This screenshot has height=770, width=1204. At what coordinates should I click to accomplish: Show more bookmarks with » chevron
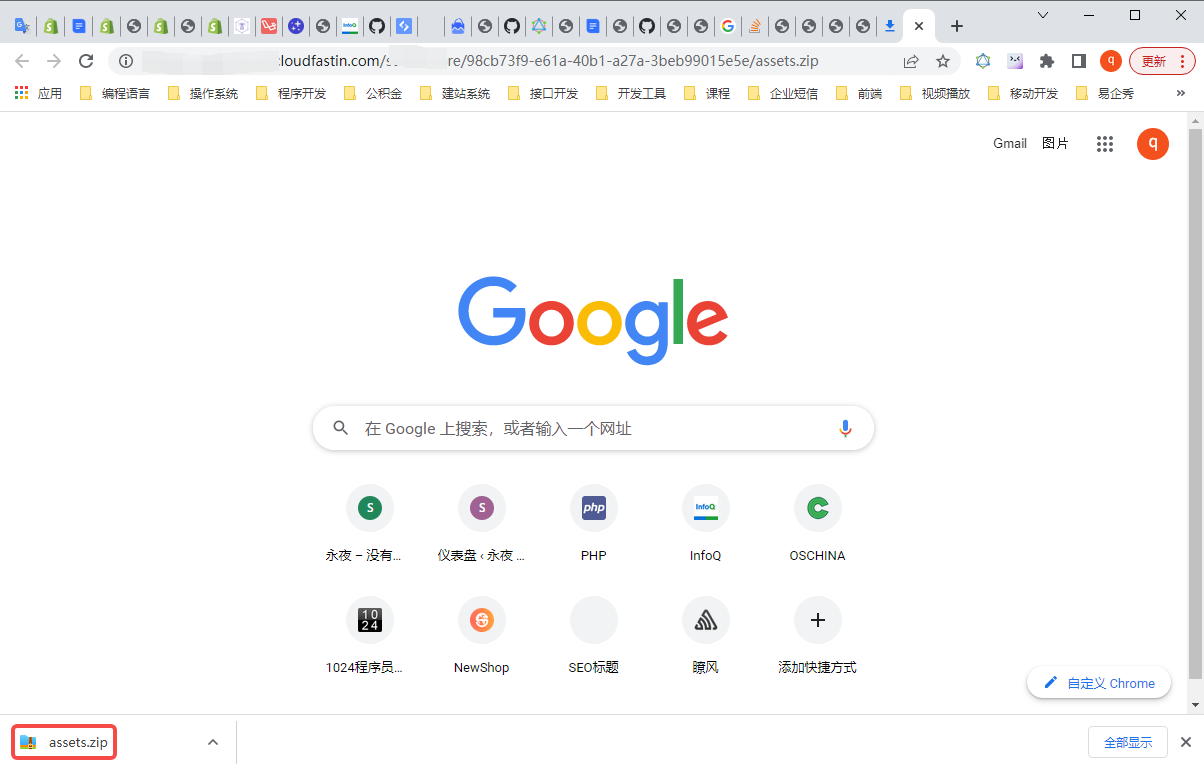[1180, 93]
